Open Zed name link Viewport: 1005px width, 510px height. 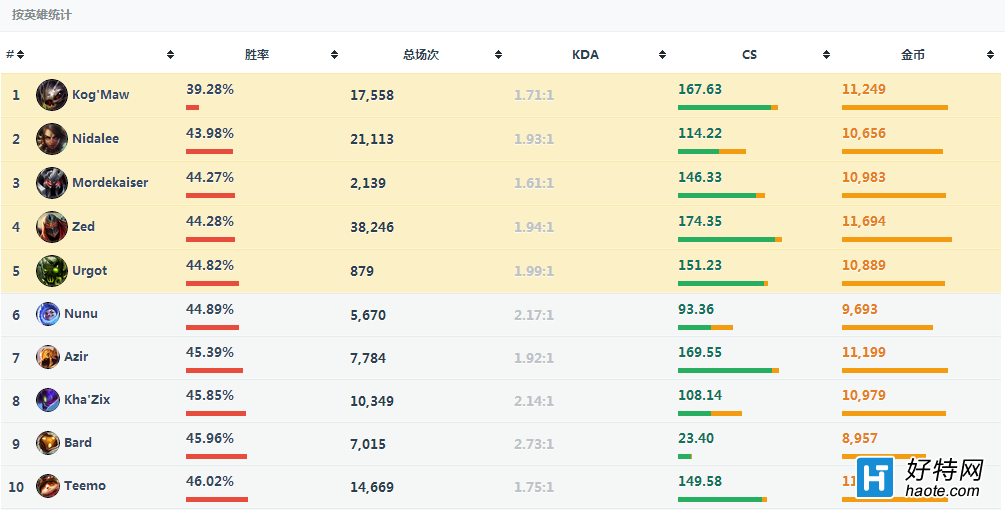pos(83,226)
